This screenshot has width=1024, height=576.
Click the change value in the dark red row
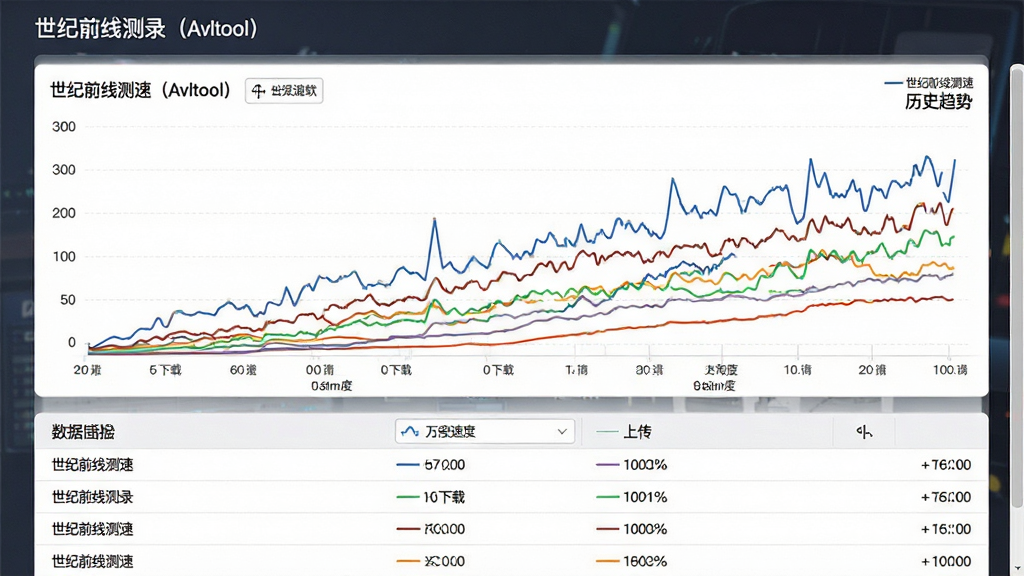(946, 529)
